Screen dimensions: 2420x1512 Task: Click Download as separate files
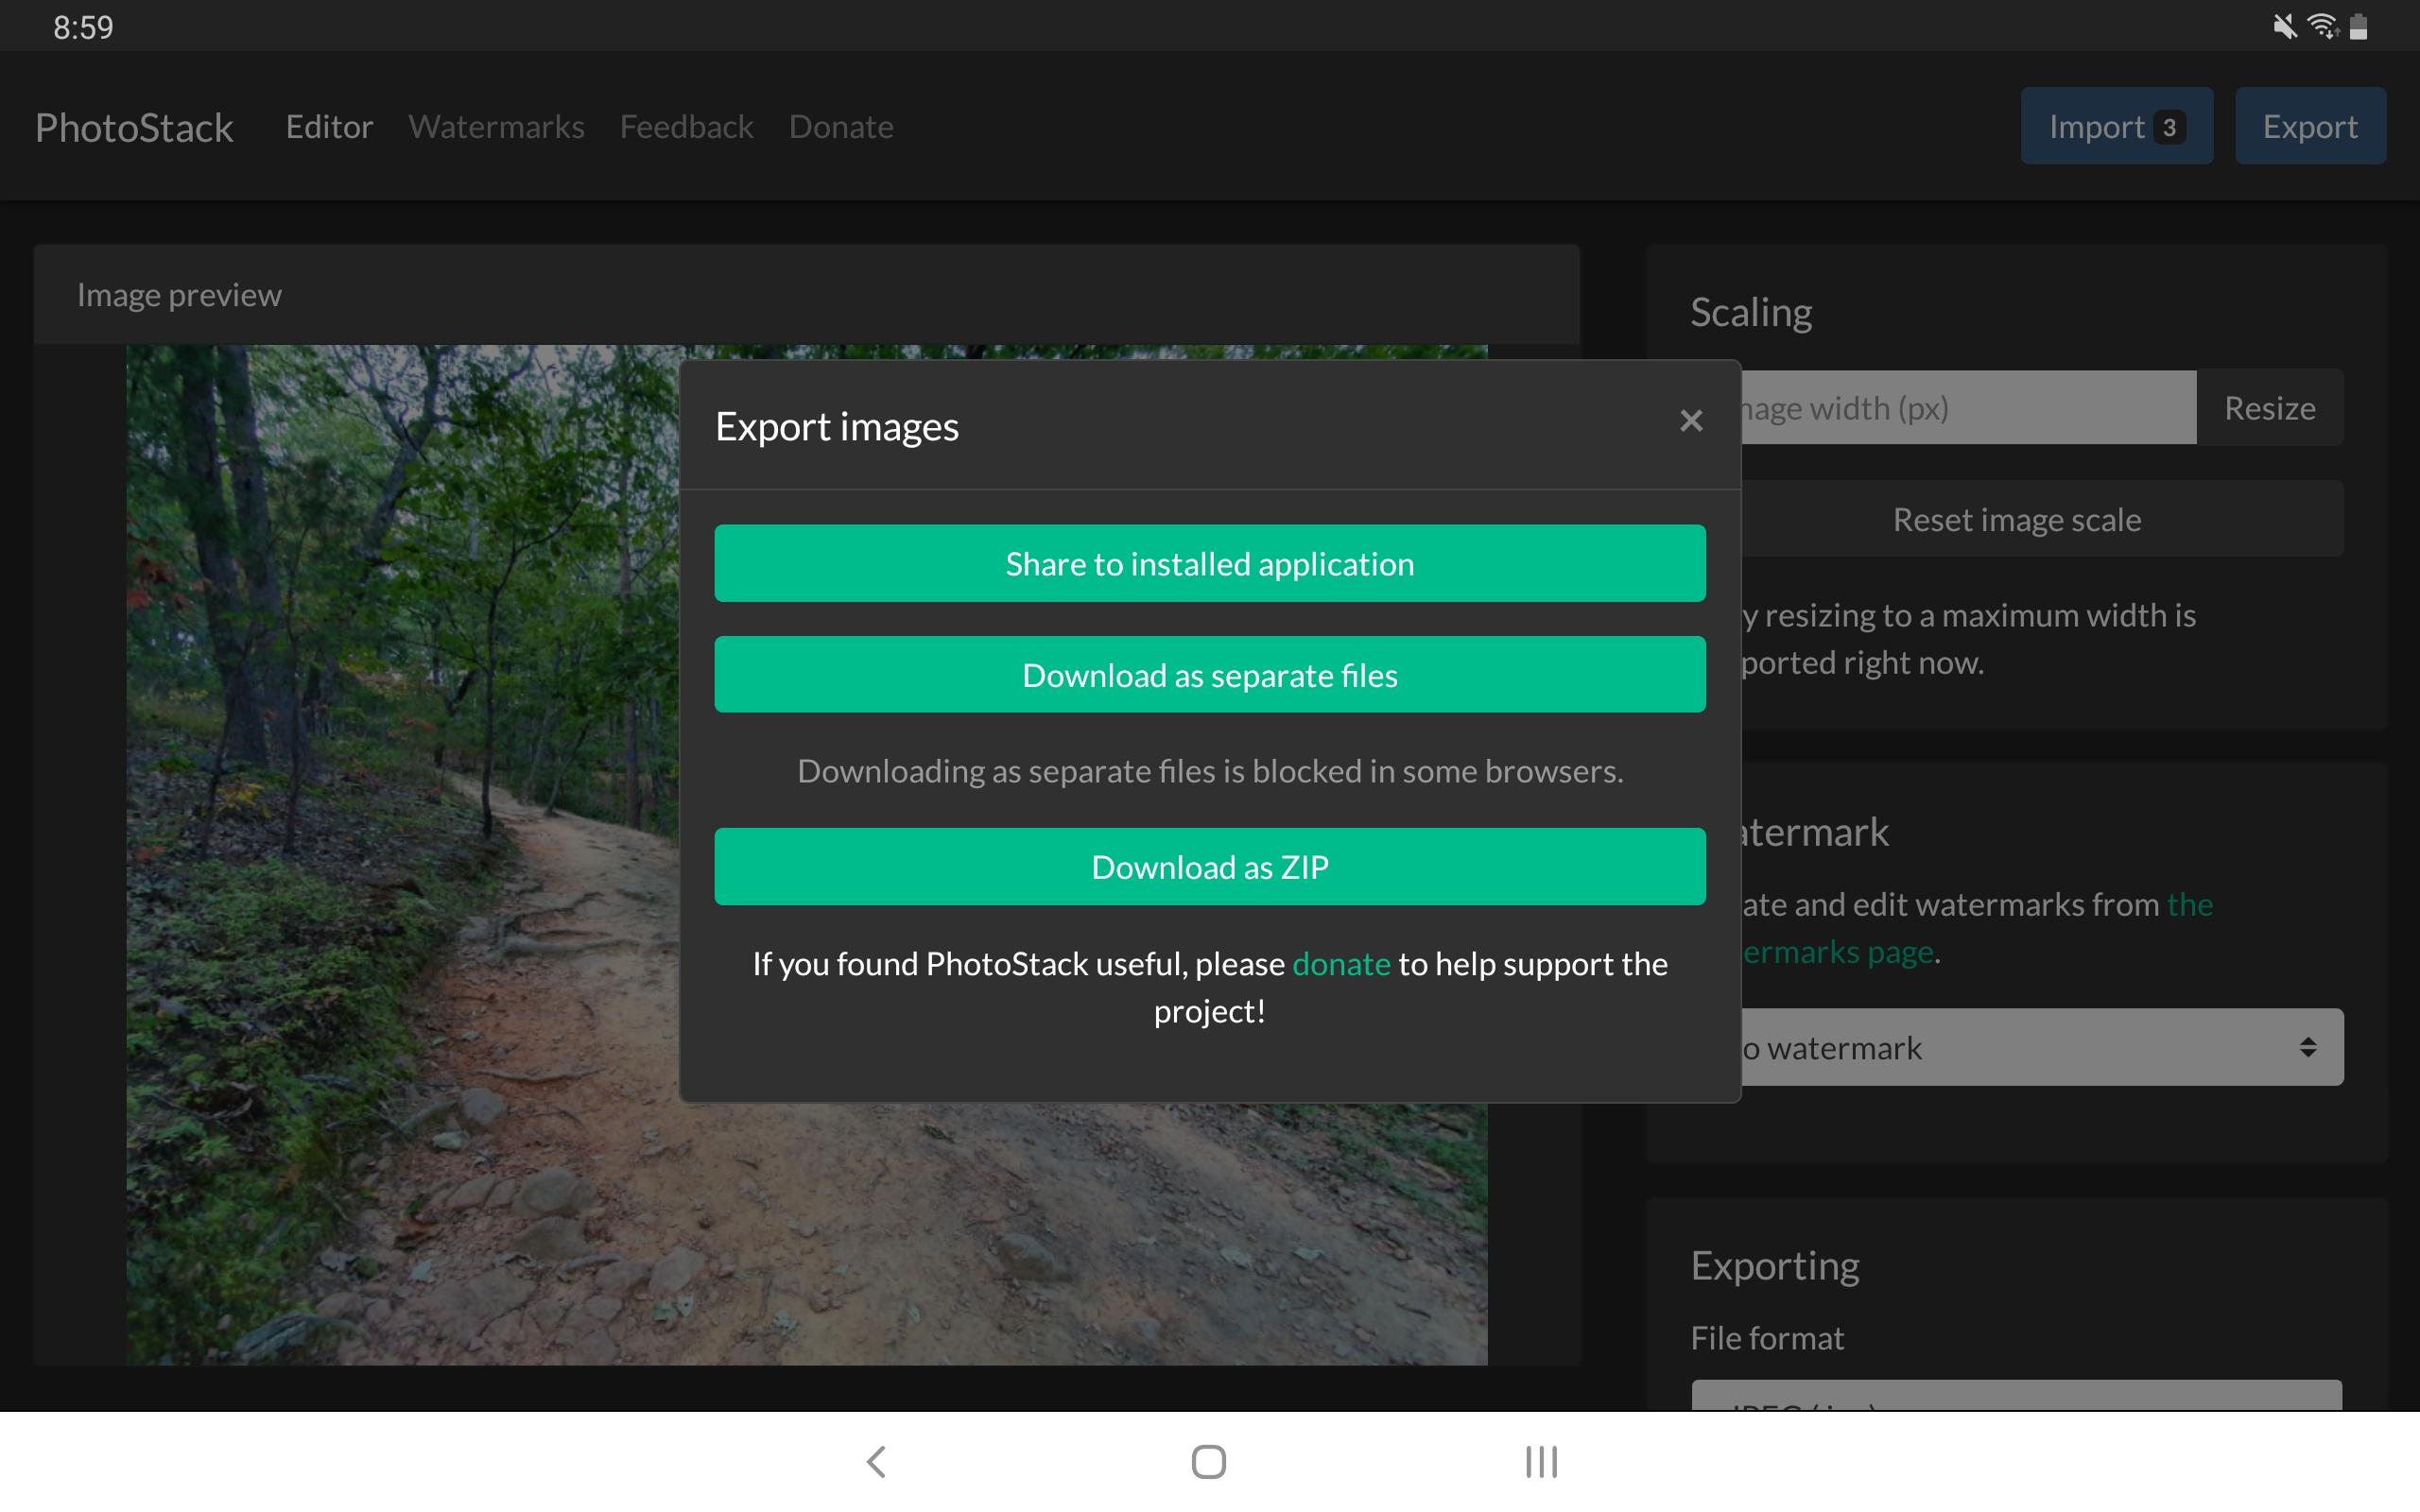[1210, 675]
